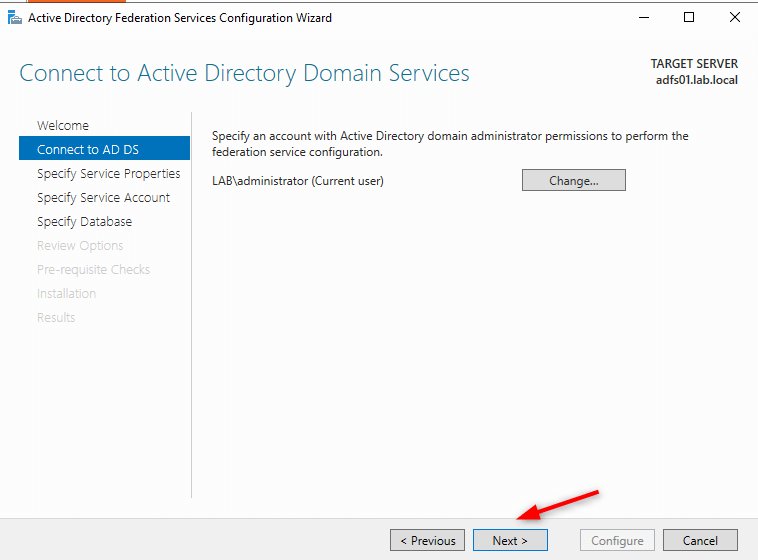758x560 pixels.
Task: Select the Pre-requisite Checks step
Action: click(94, 269)
